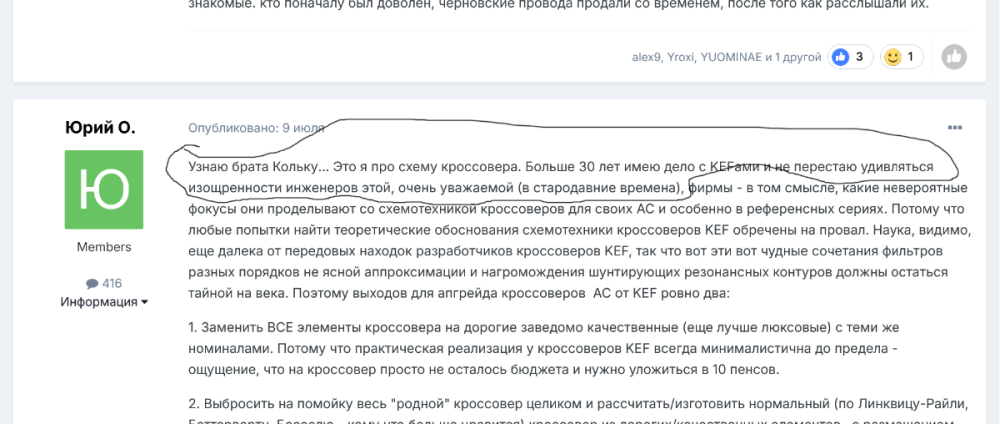Click the yellow smiley reaction icon

click(892, 57)
